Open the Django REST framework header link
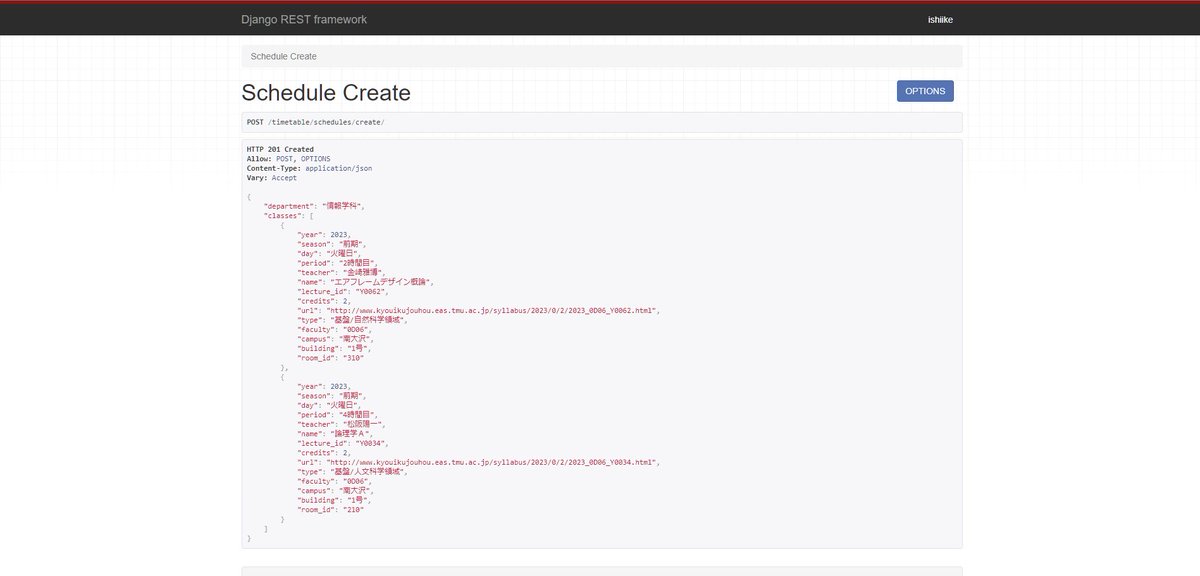1200x576 pixels. [304, 20]
